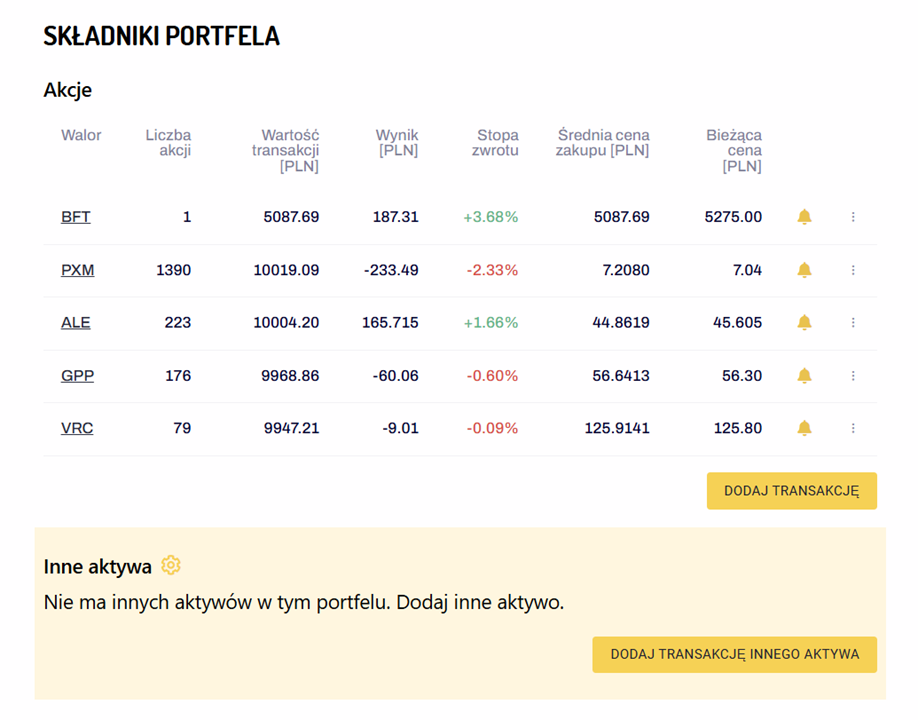Open the VRC row three-dot menu
This screenshot has height=720, width=918.
[853, 428]
